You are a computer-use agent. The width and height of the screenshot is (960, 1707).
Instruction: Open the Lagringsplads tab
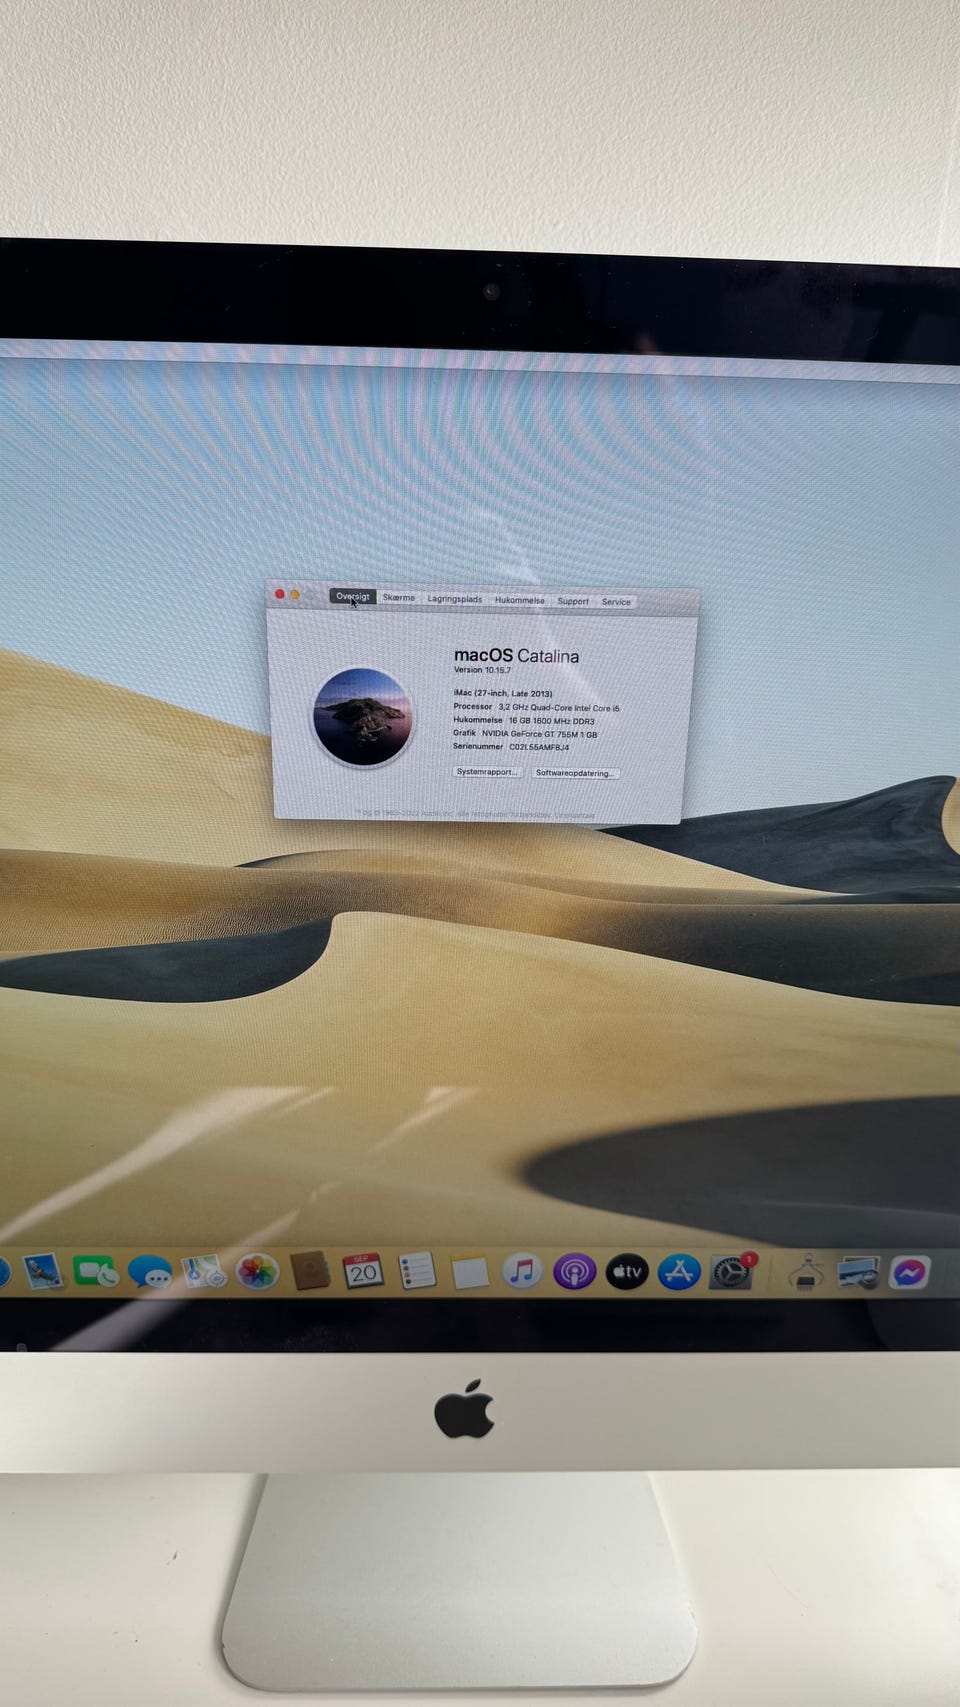coord(455,599)
